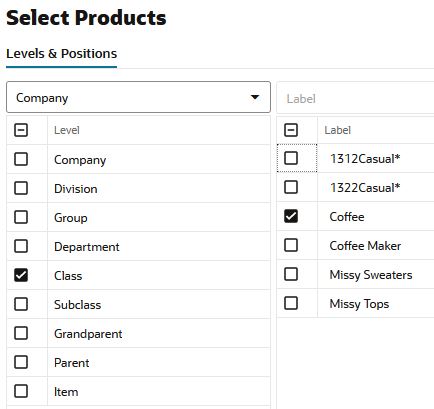
Task: Click the Coffee label text
Action: [347, 217]
